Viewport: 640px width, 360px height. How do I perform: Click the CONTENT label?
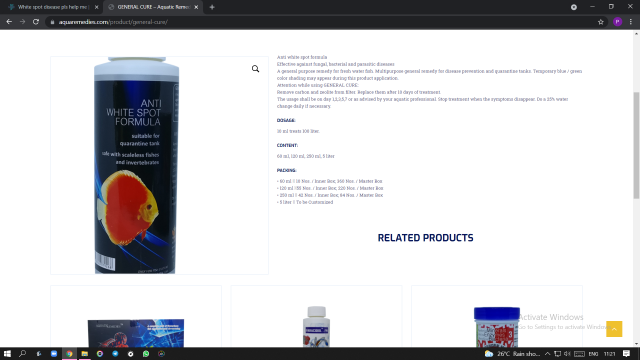click(x=287, y=145)
